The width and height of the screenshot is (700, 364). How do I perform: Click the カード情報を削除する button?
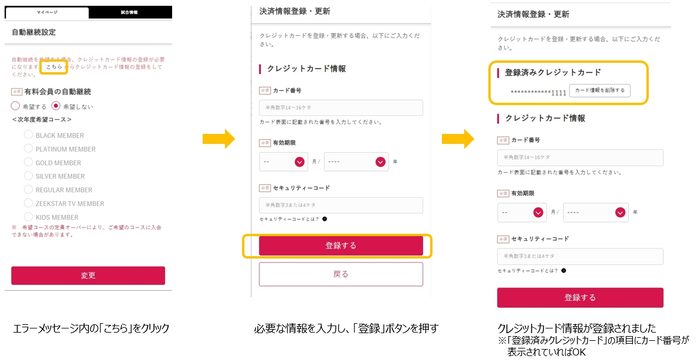tap(600, 90)
